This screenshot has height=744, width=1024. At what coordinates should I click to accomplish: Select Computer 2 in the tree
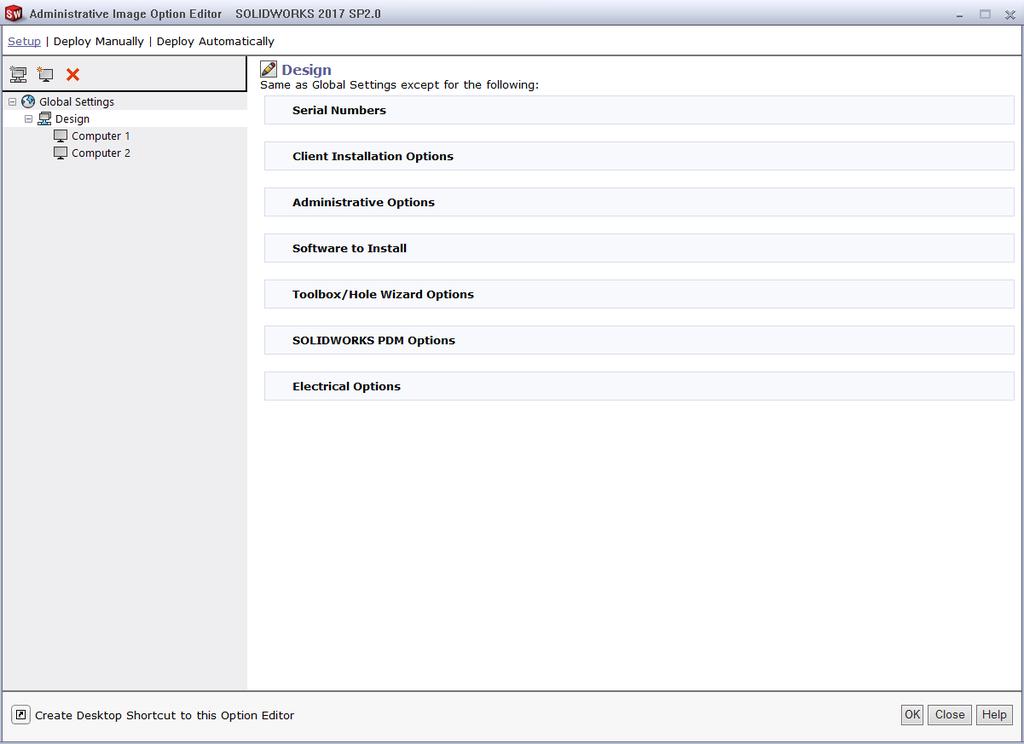pos(101,153)
